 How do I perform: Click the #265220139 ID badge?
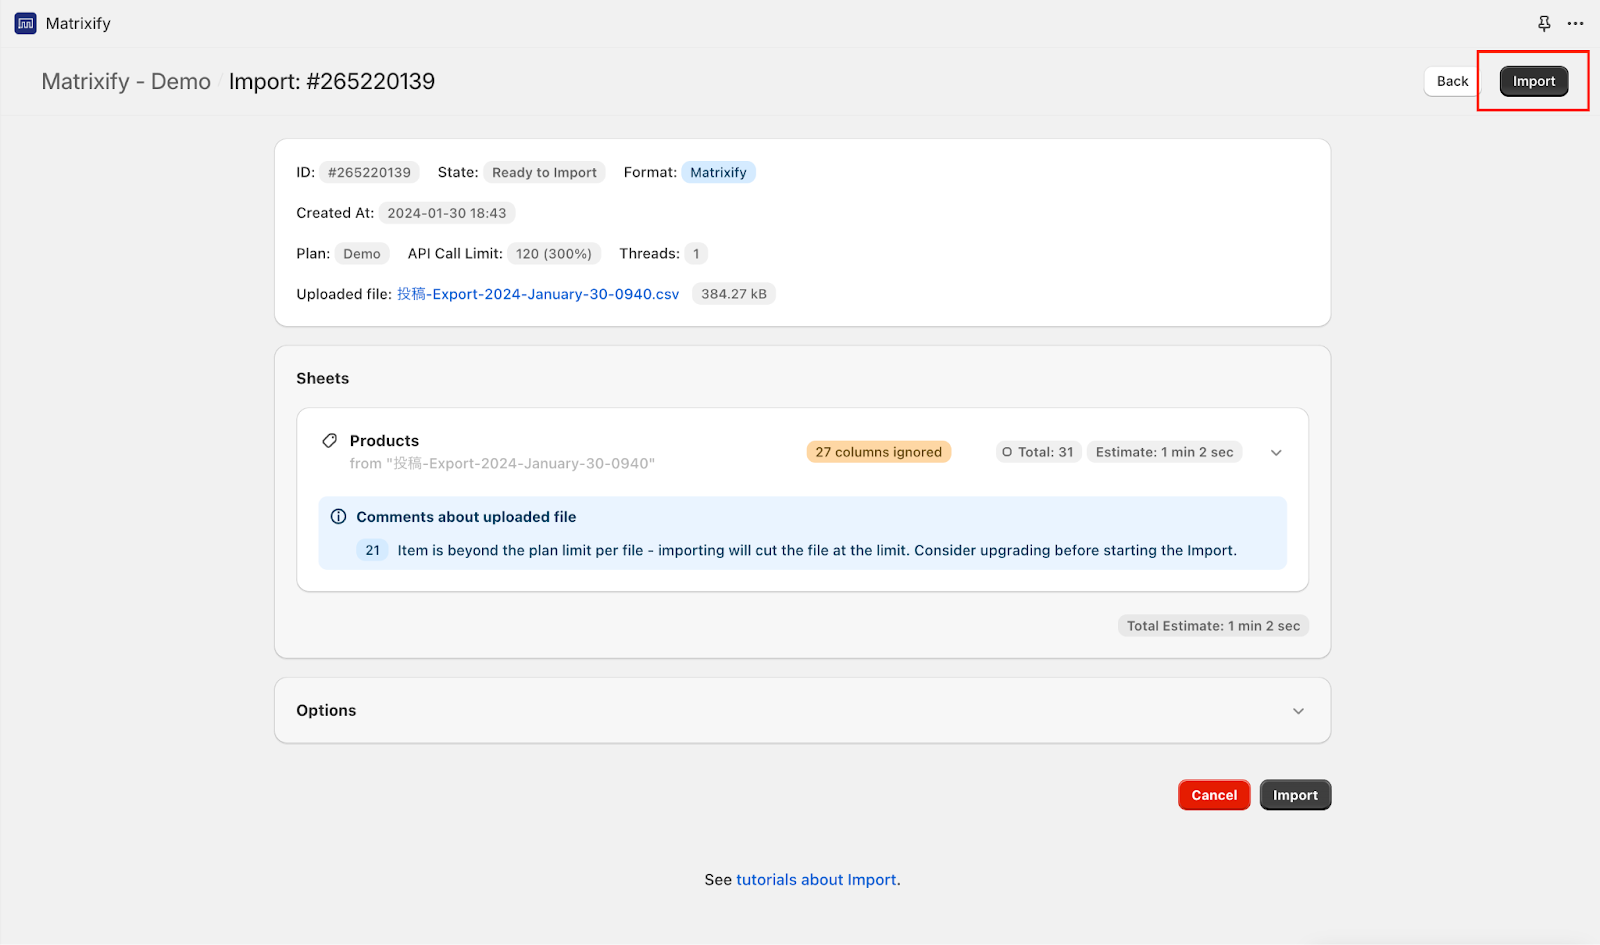(369, 172)
